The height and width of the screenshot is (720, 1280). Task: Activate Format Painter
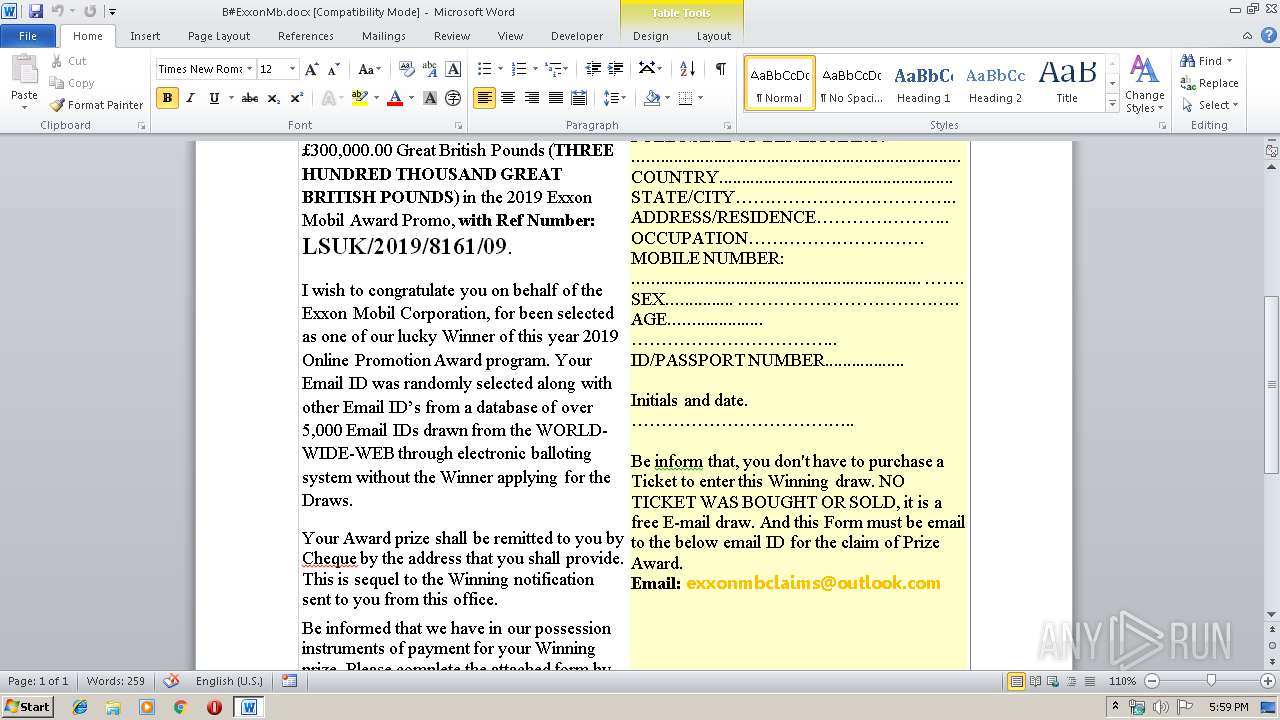[96, 105]
